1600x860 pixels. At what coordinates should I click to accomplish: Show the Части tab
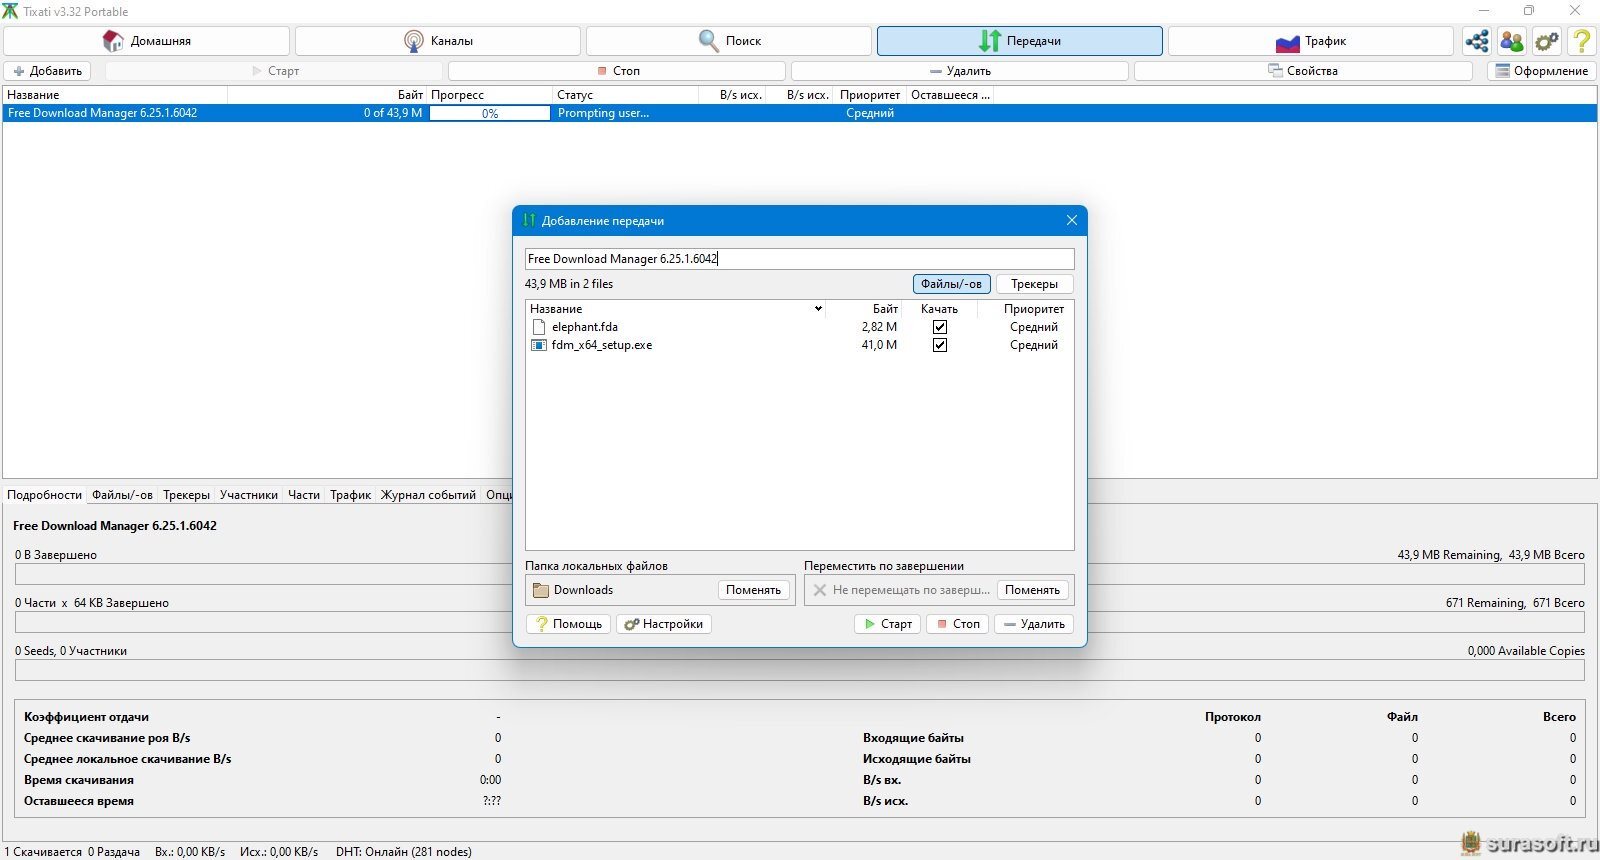pyautogui.click(x=304, y=495)
